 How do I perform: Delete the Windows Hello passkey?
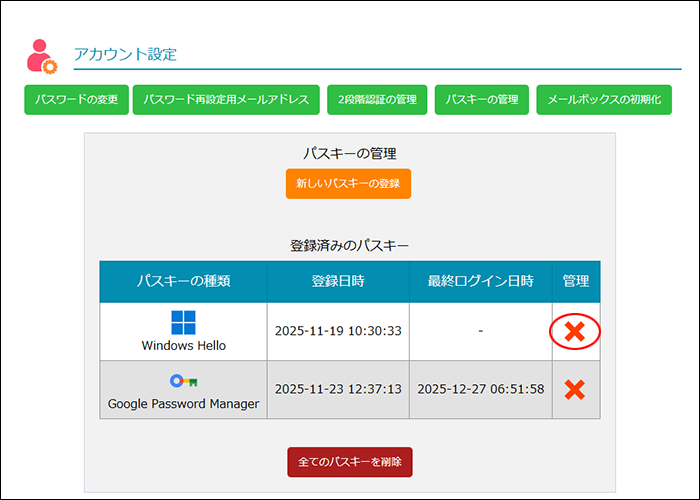point(575,332)
